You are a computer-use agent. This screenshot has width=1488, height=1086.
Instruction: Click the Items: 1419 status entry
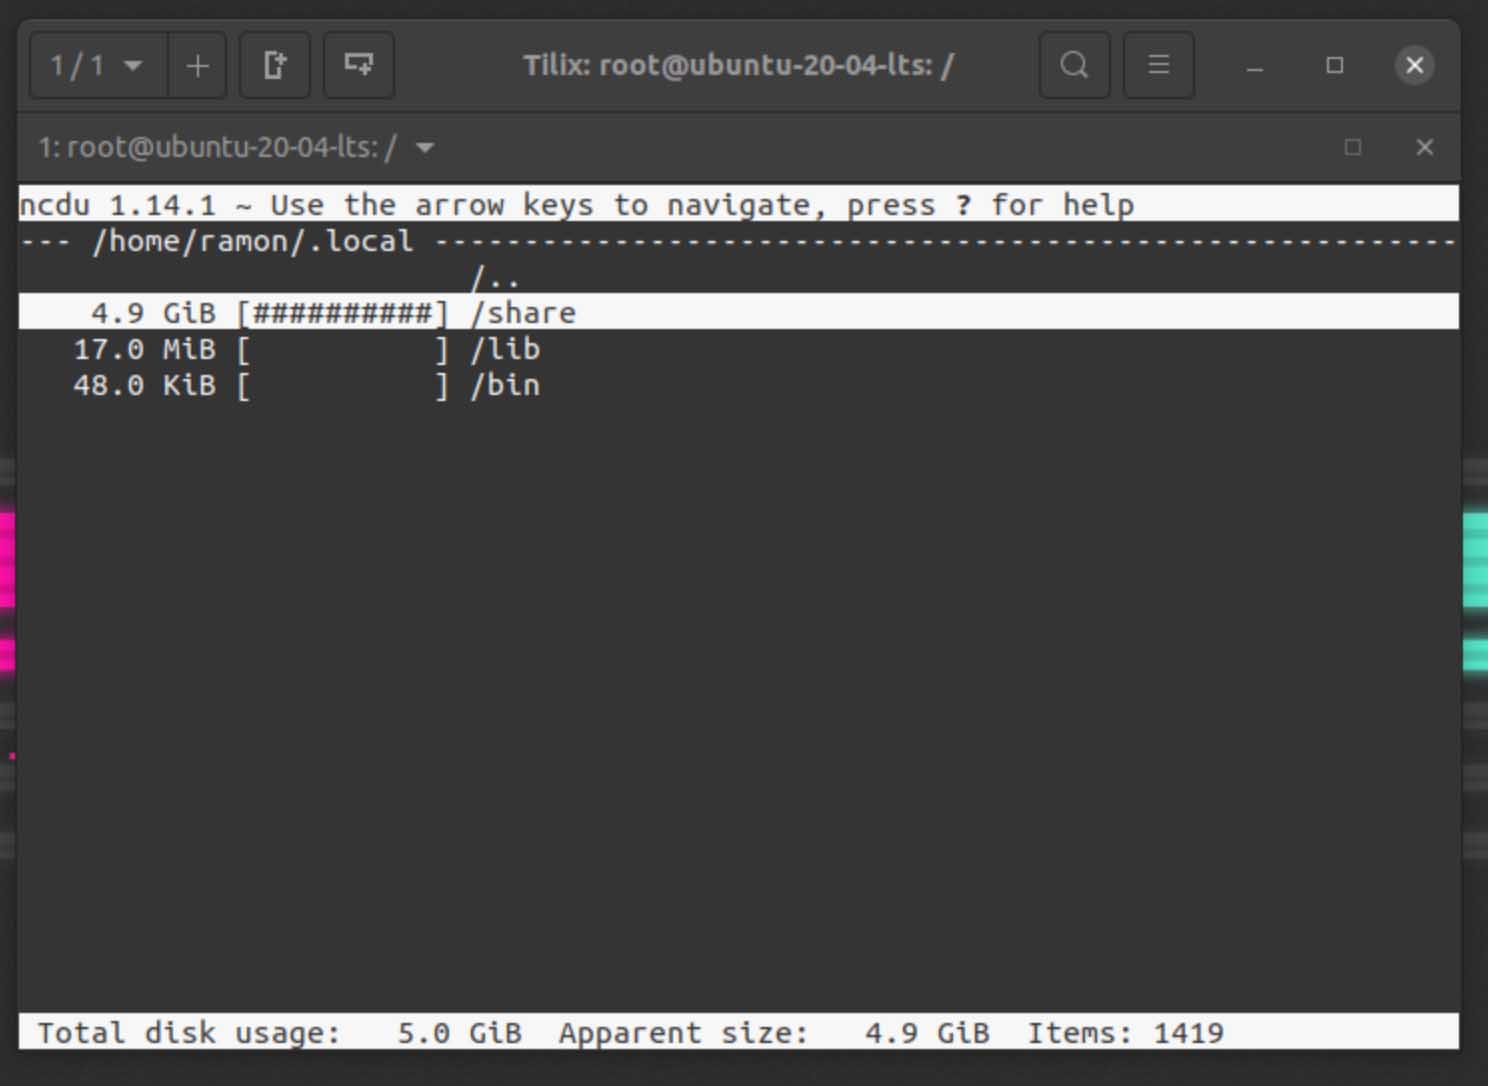point(1126,1032)
